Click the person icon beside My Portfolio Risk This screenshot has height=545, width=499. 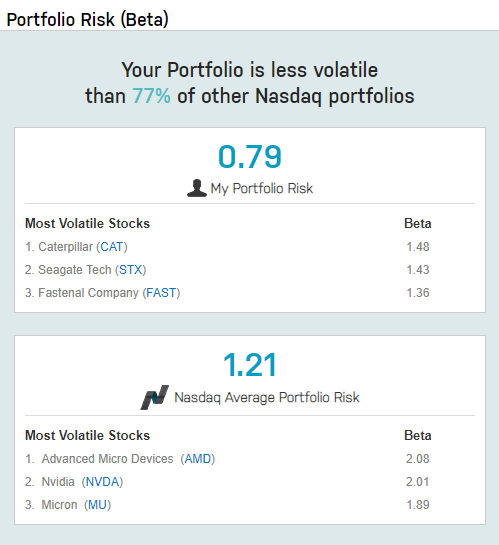[x=197, y=188]
